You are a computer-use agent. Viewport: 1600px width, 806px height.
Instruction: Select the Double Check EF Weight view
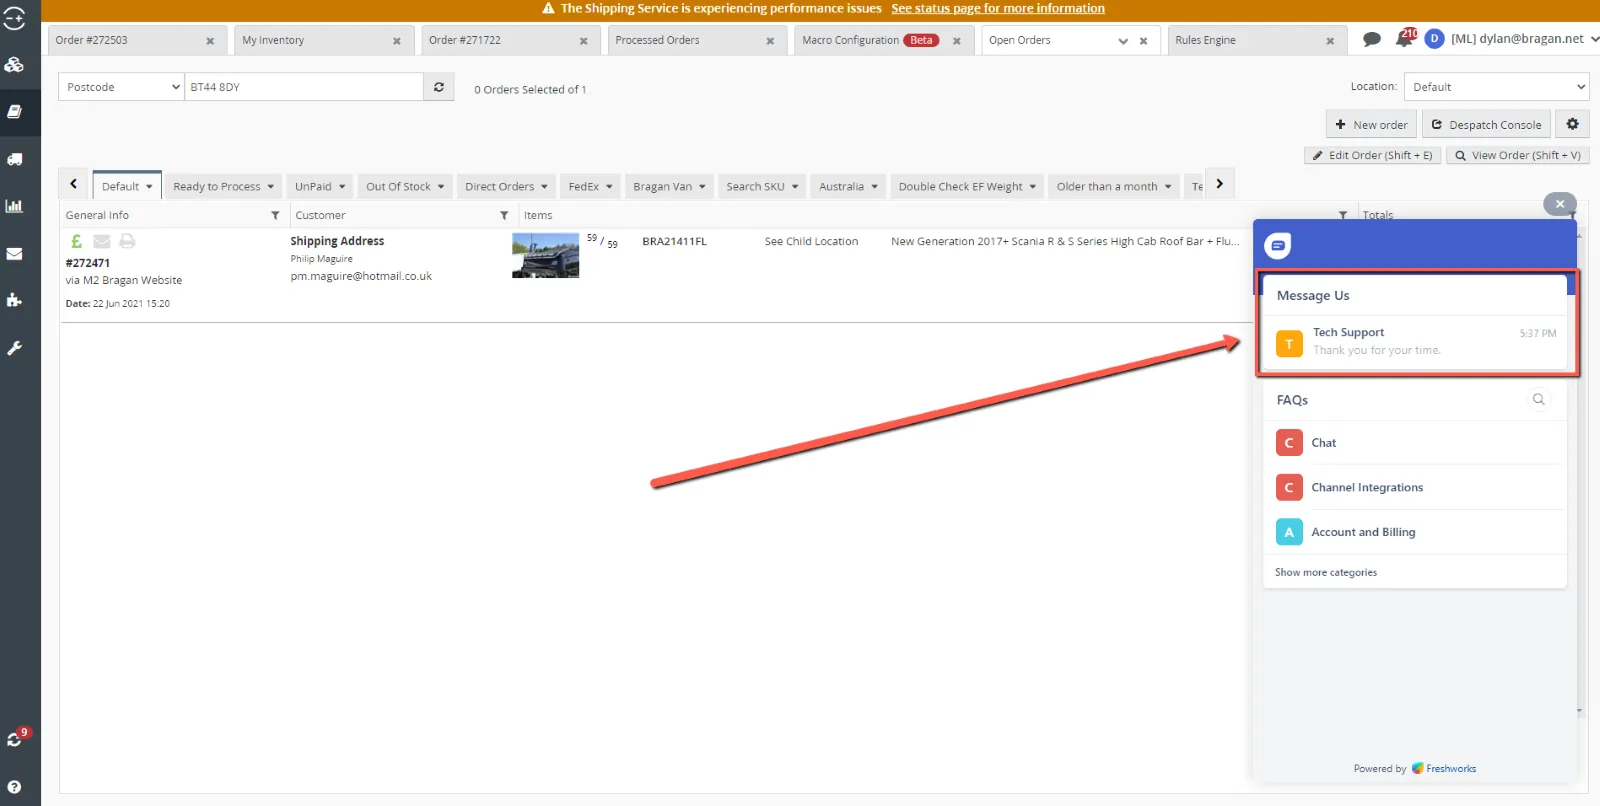967,186
